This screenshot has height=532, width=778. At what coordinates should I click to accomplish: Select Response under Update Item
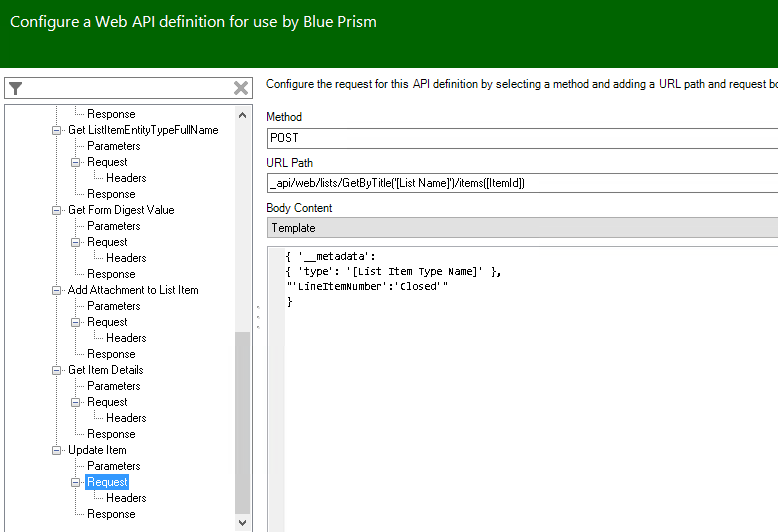click(x=111, y=514)
